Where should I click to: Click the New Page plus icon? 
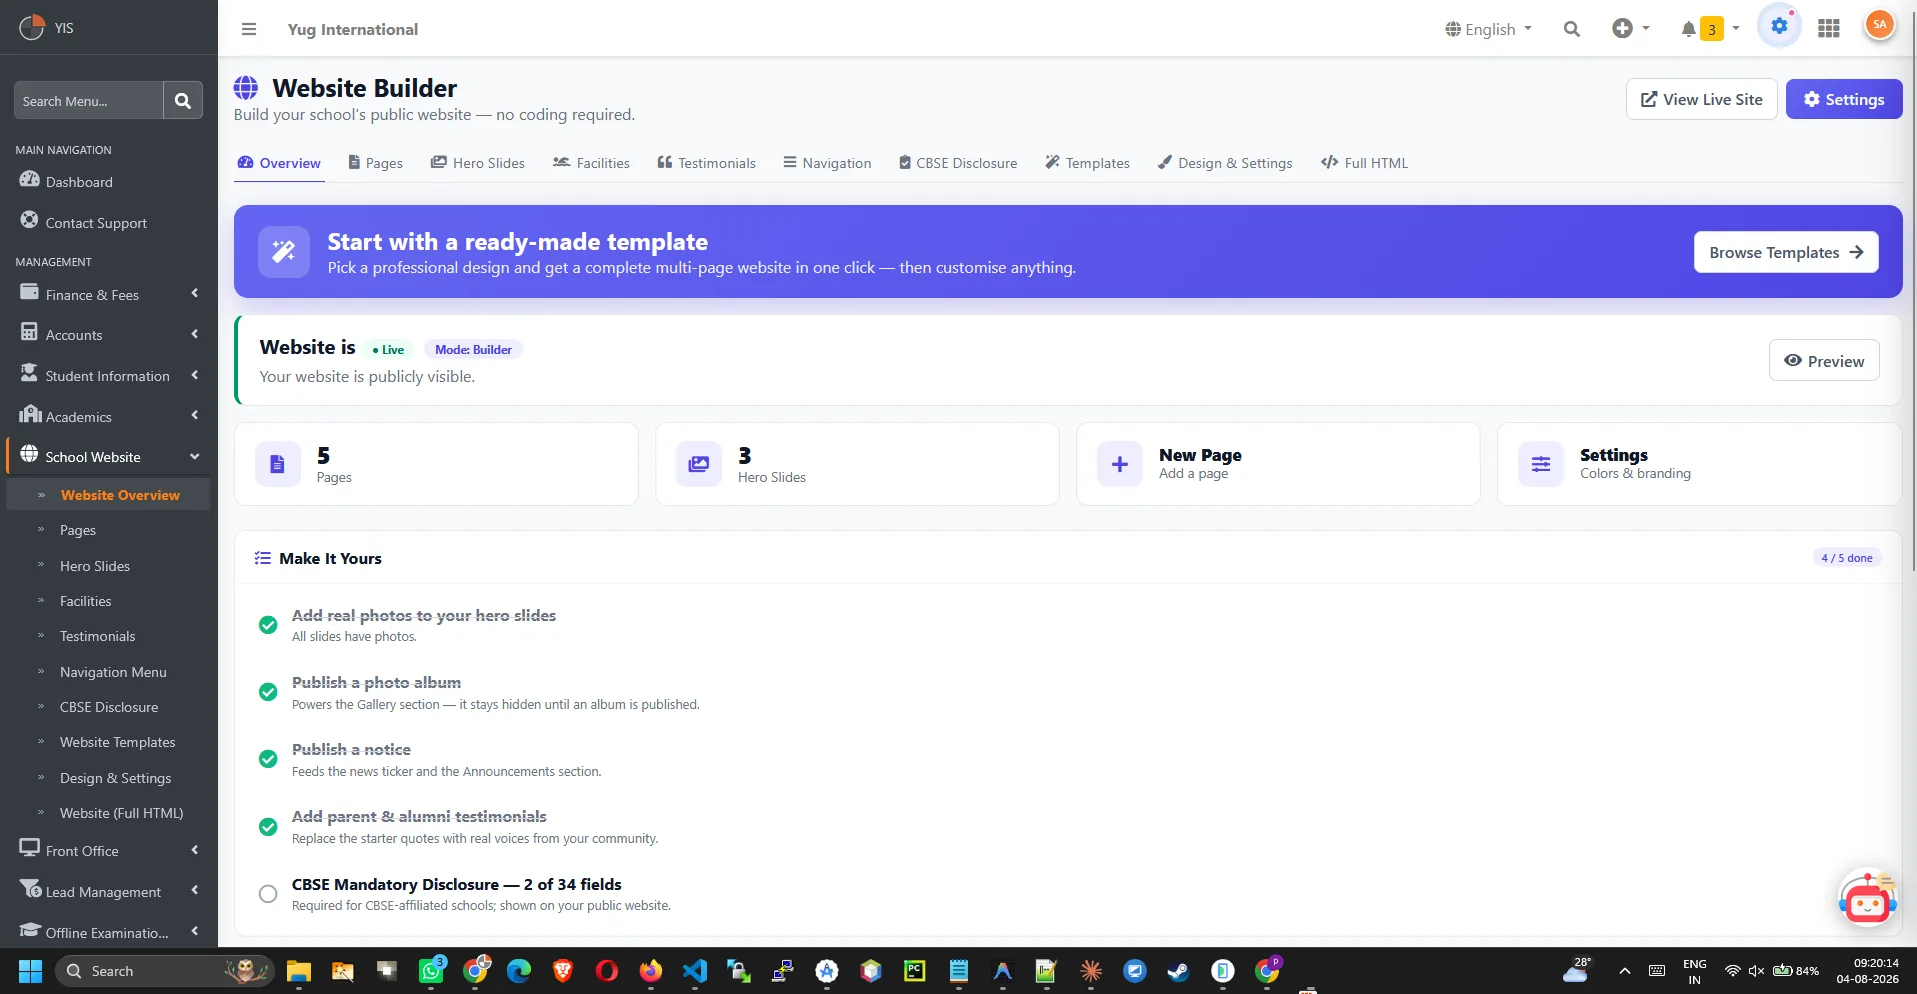pos(1120,464)
